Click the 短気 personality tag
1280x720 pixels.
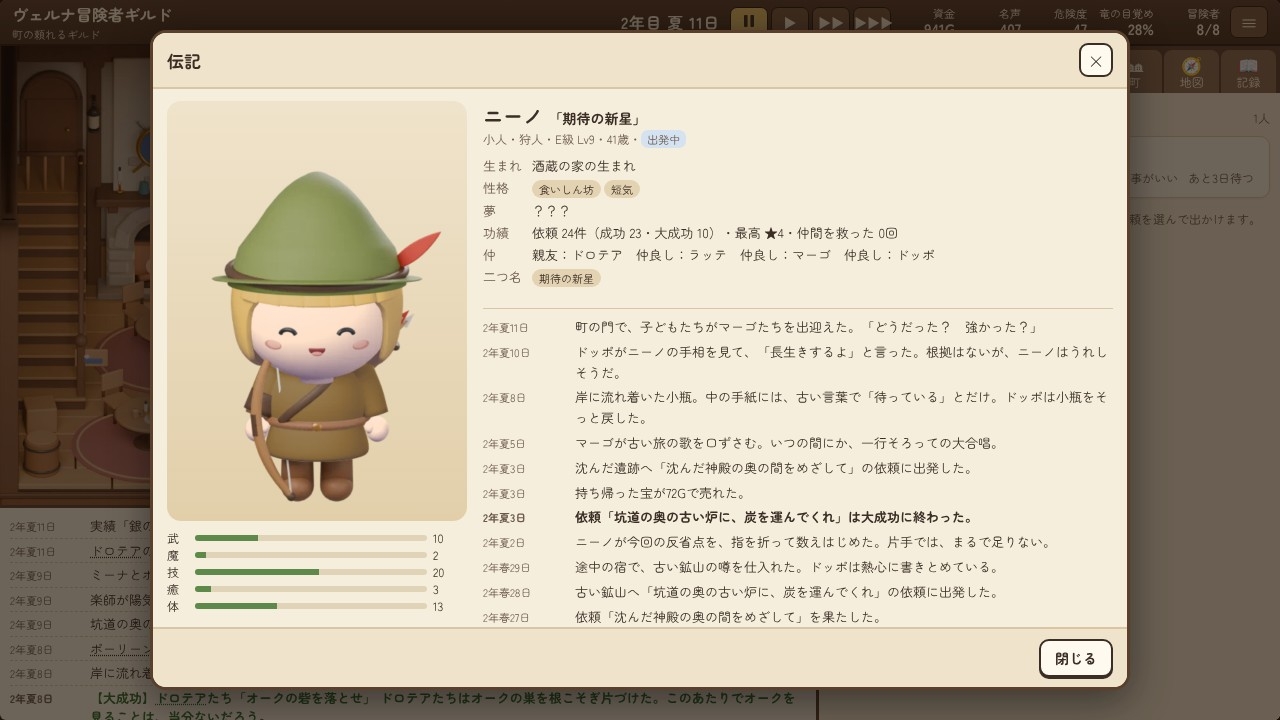622,189
